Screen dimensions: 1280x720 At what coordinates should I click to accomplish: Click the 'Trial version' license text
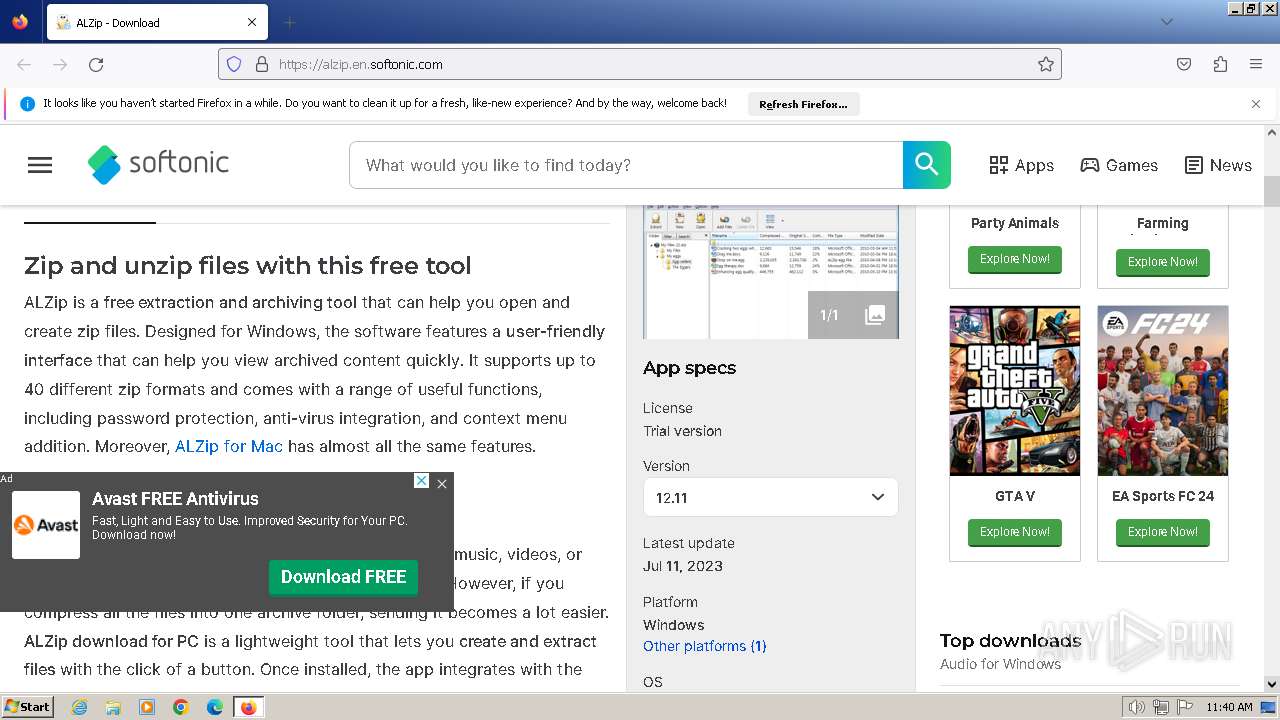(x=682, y=431)
